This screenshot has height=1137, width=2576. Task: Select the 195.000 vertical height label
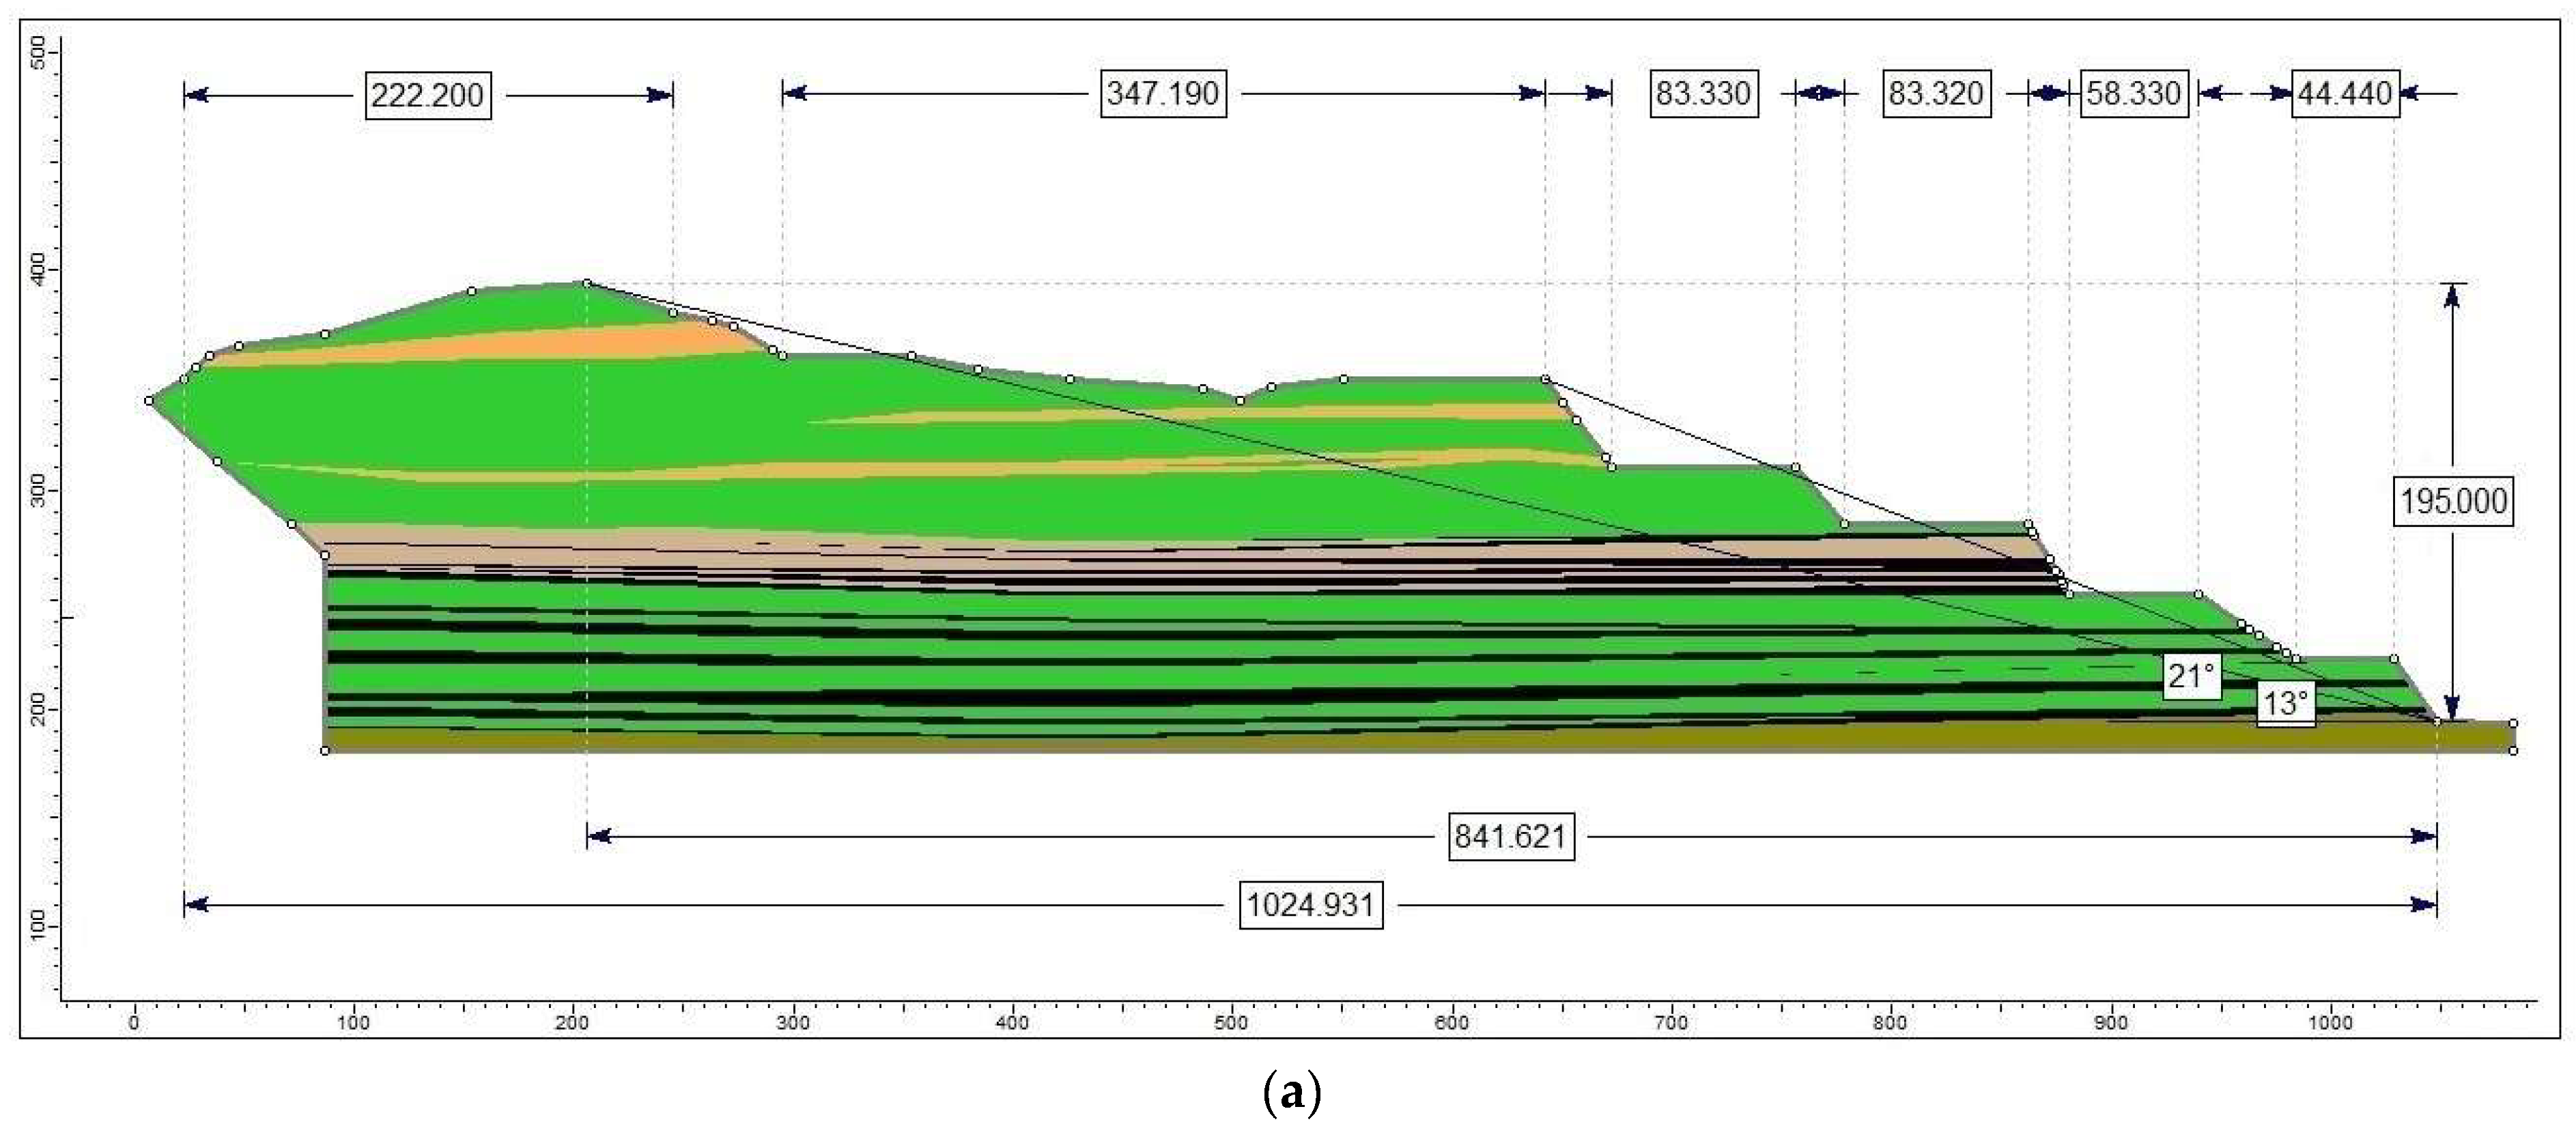2453,501
